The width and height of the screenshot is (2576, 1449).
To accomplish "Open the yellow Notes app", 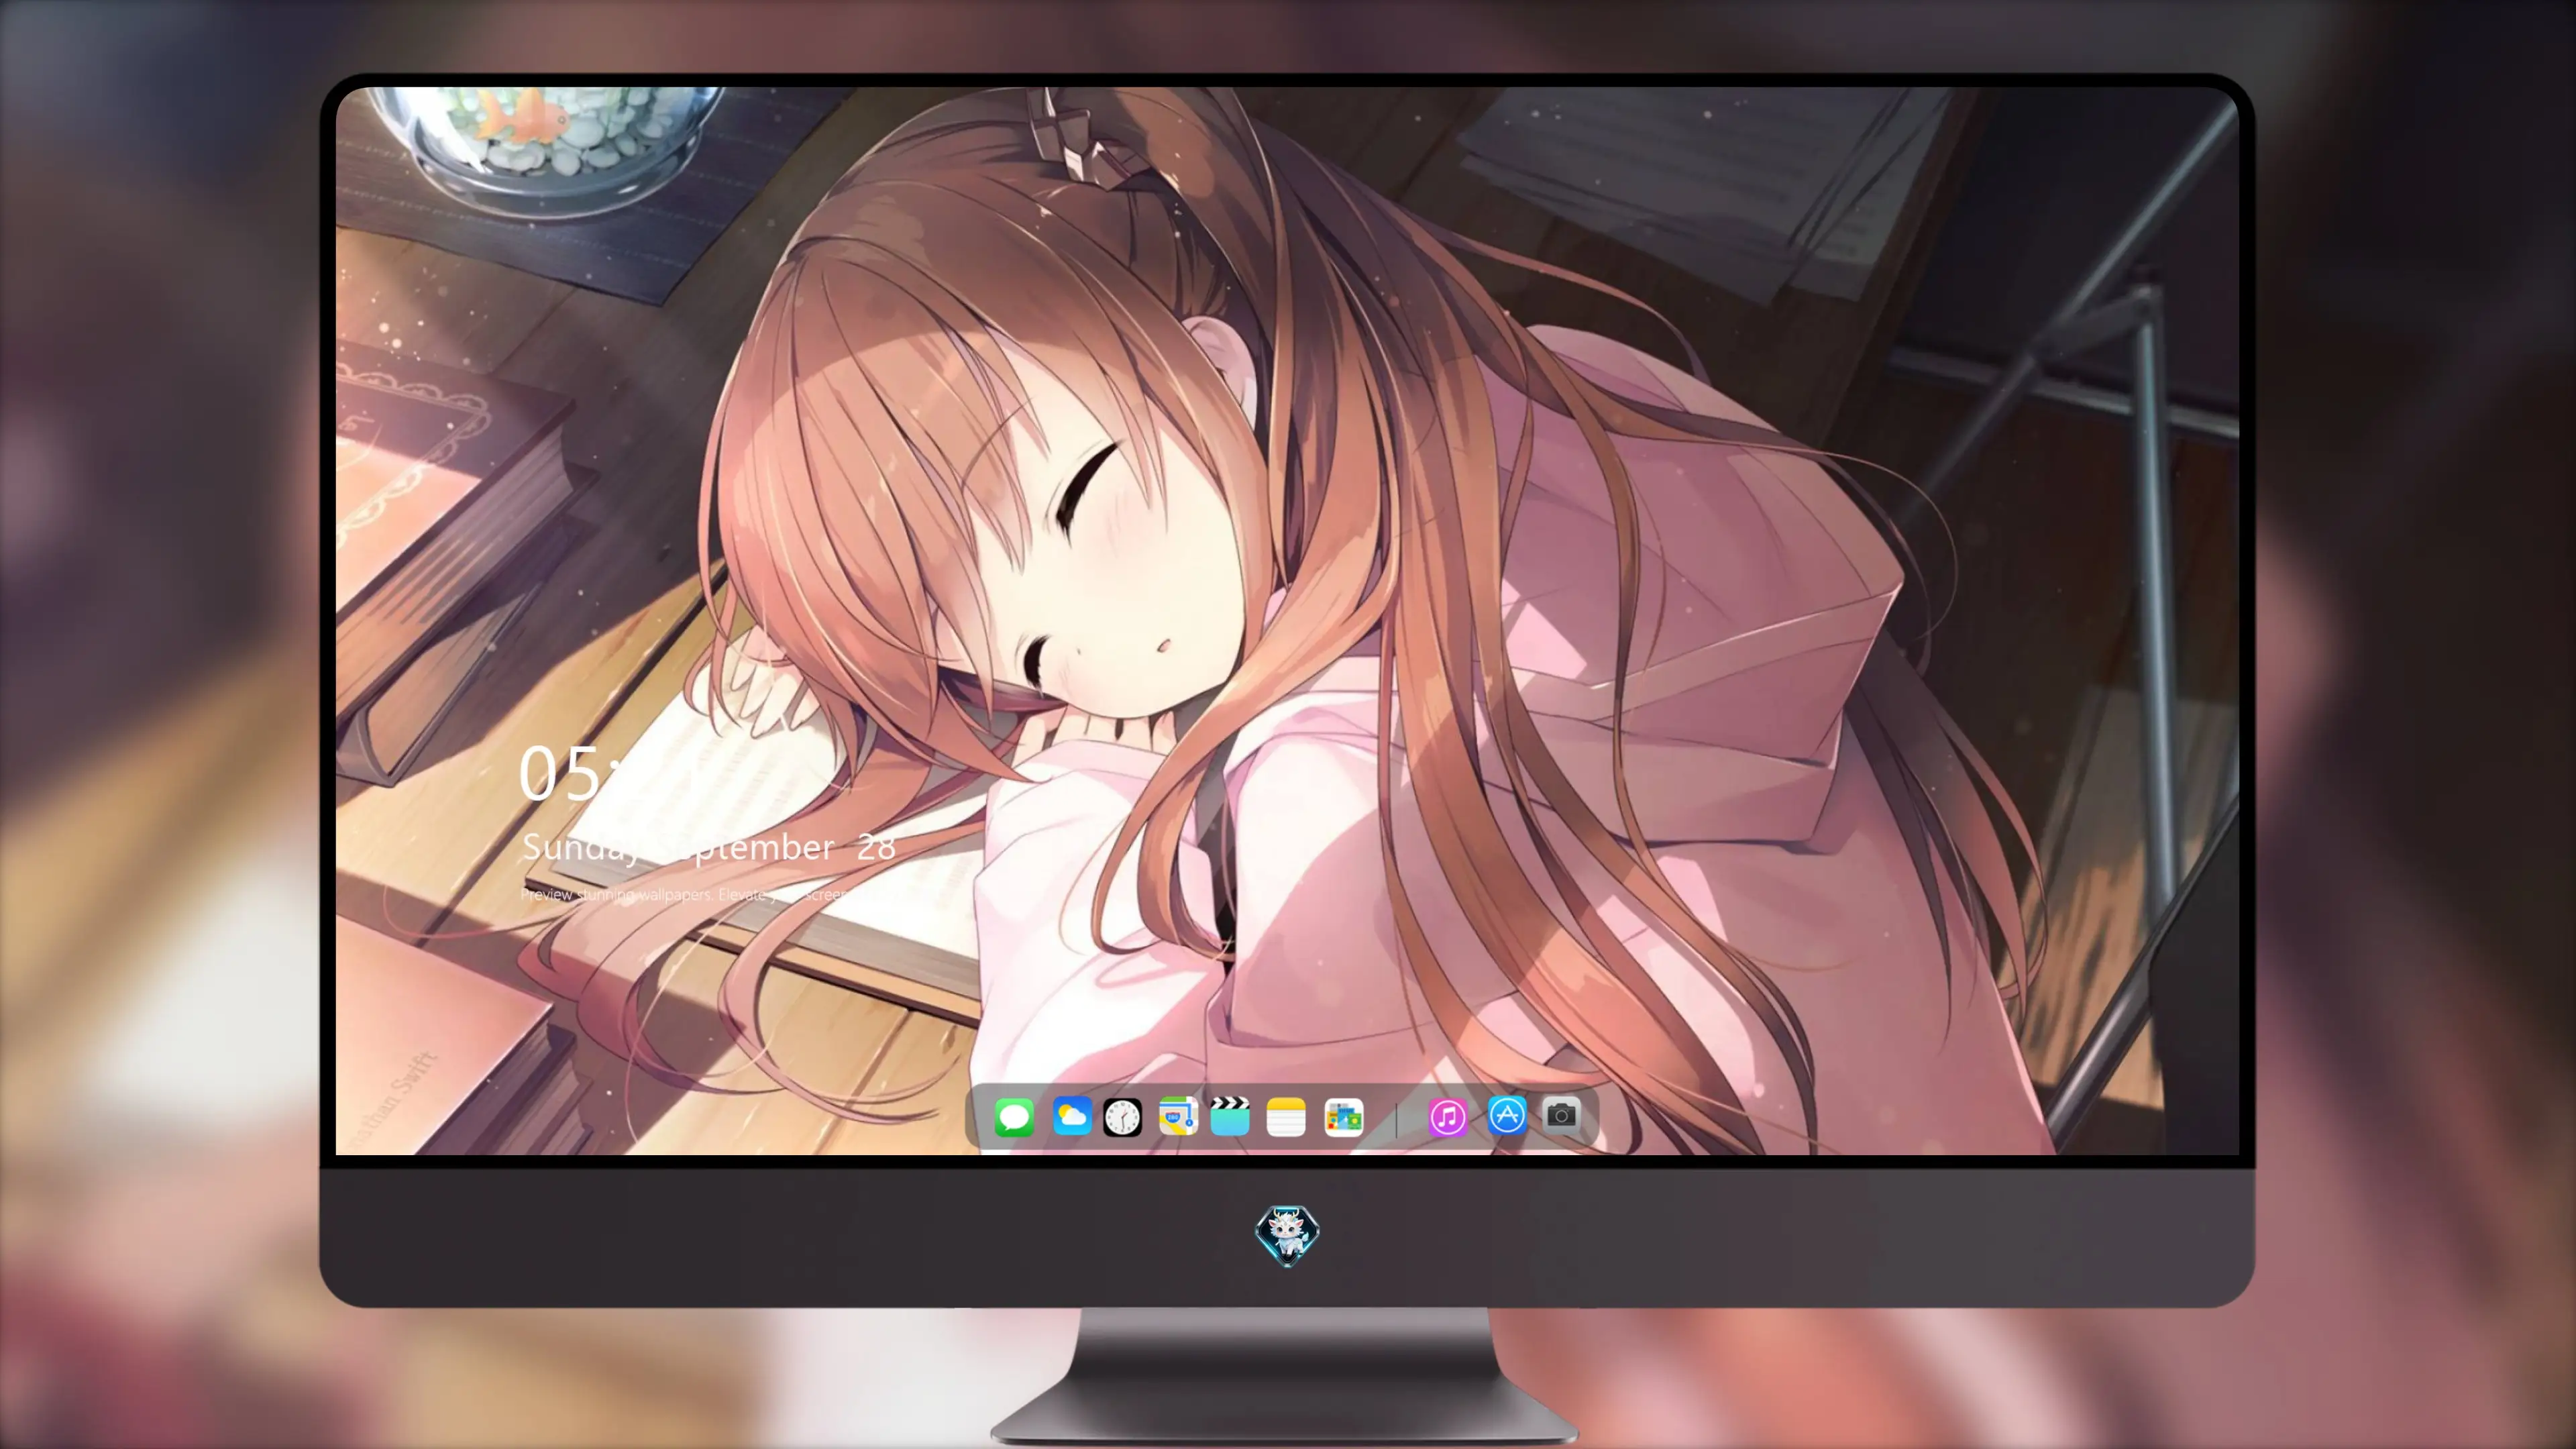I will pyautogui.click(x=1286, y=1116).
